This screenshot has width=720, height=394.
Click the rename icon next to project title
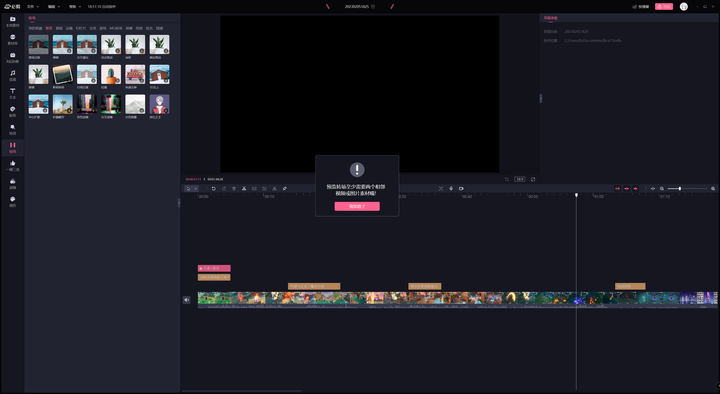[x=373, y=6]
